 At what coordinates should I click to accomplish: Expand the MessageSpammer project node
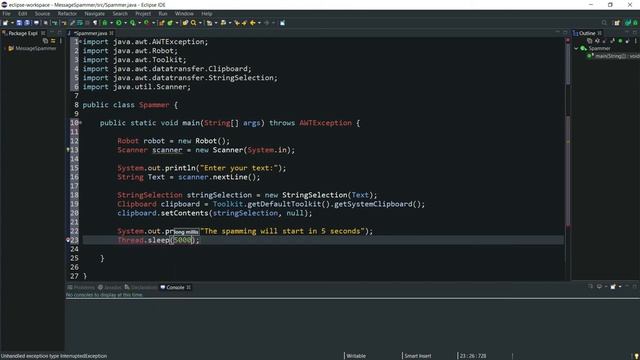click(x=5, y=48)
